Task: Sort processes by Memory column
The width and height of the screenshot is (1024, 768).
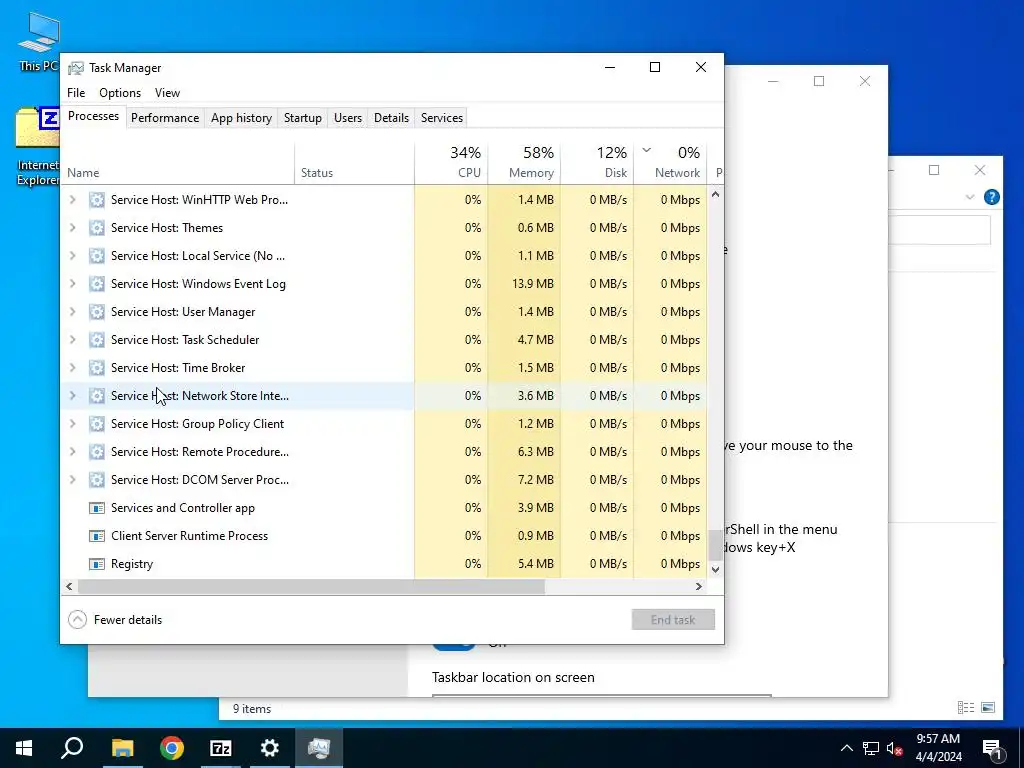Action: [x=524, y=163]
